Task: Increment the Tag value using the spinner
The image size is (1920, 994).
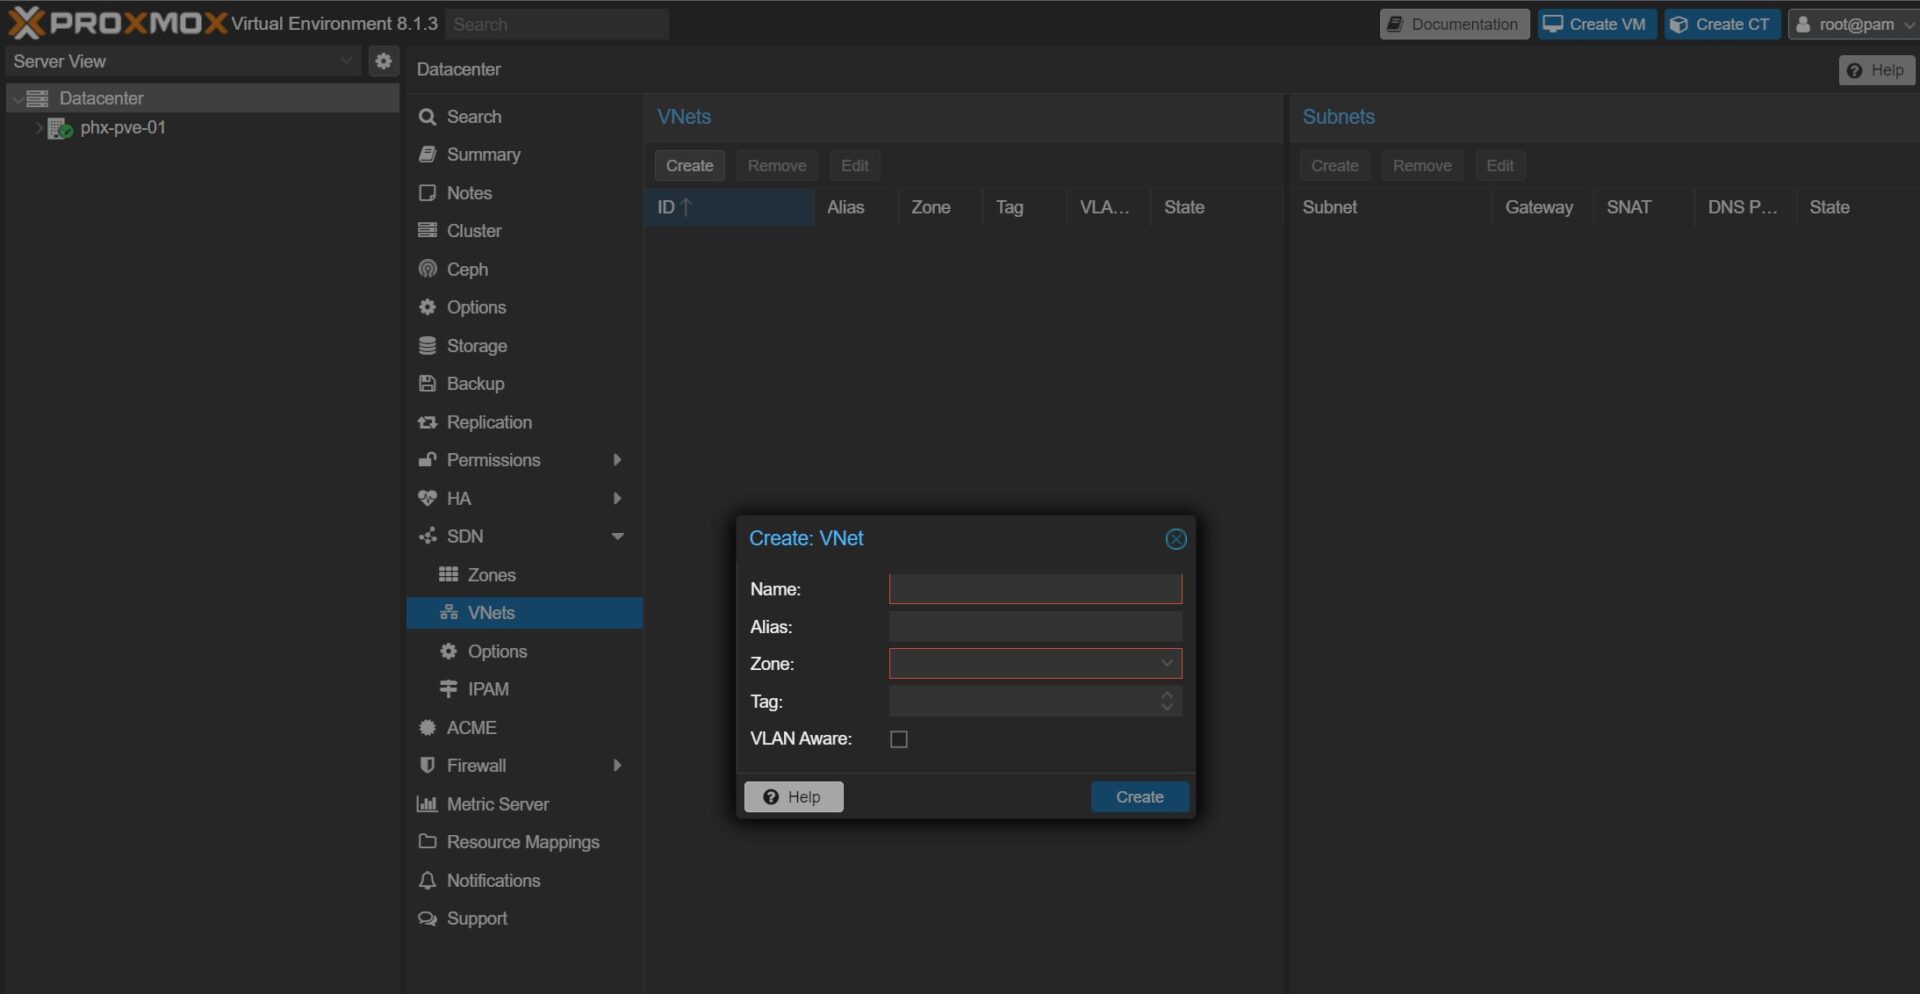Action: [x=1165, y=696]
